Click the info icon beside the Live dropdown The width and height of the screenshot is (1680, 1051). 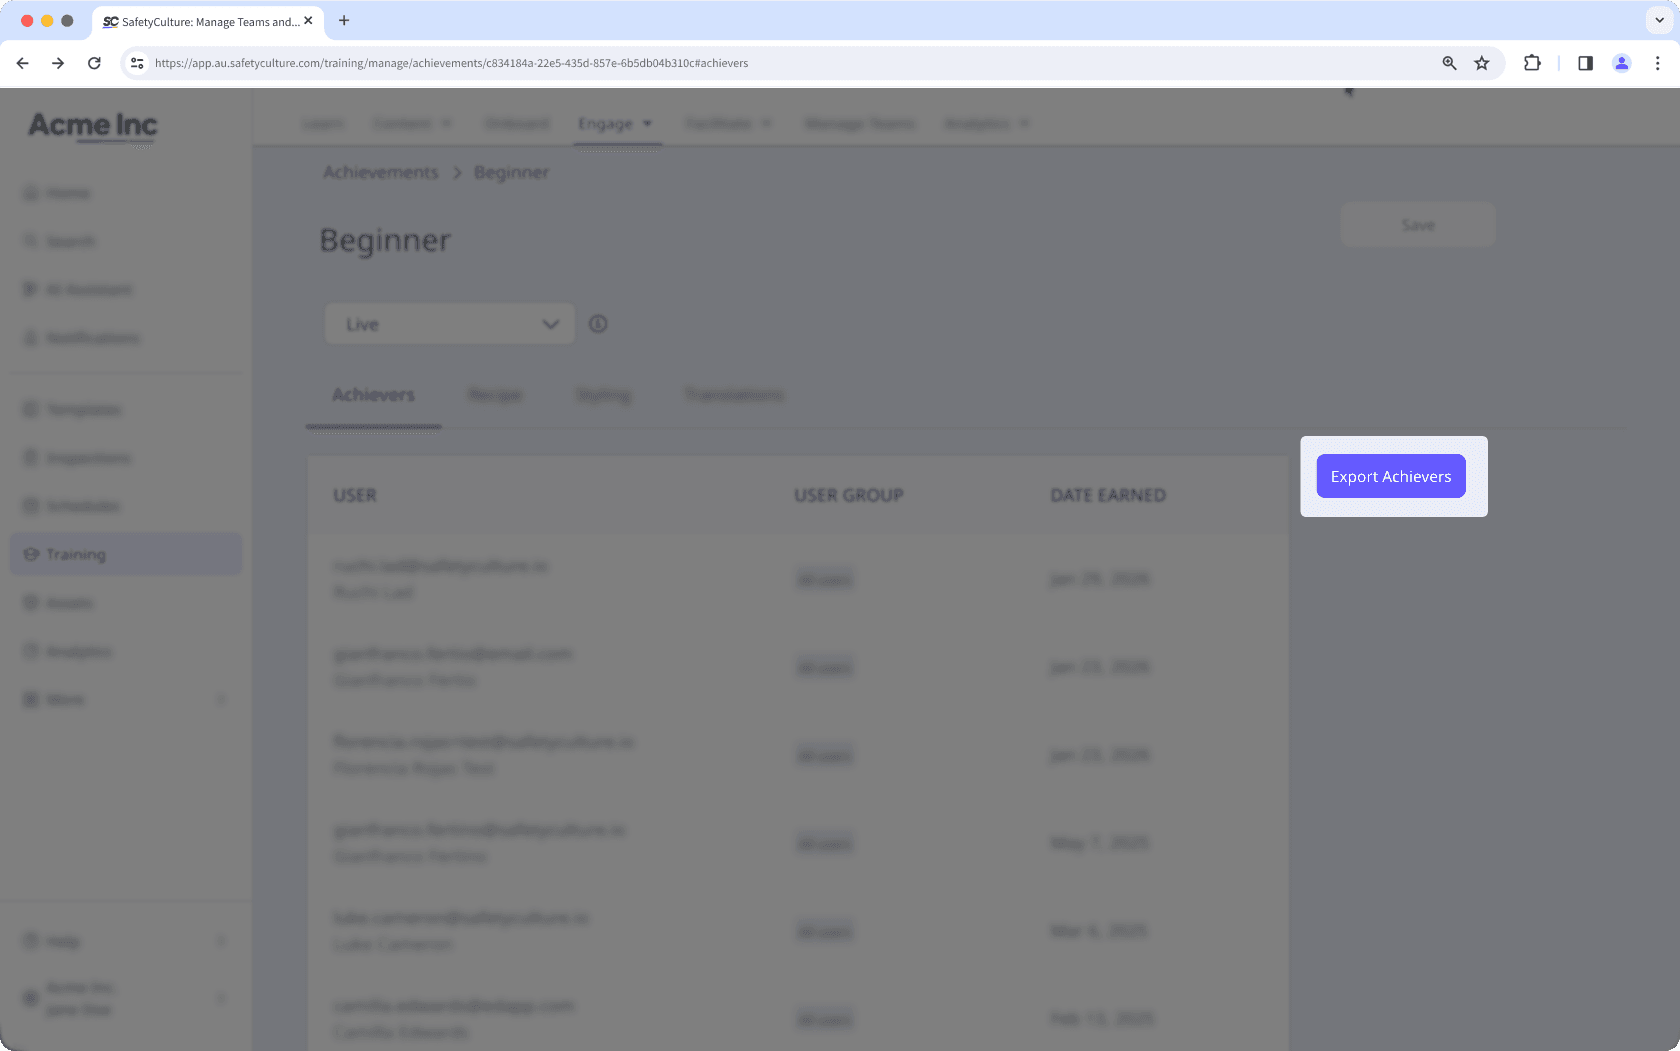(598, 323)
